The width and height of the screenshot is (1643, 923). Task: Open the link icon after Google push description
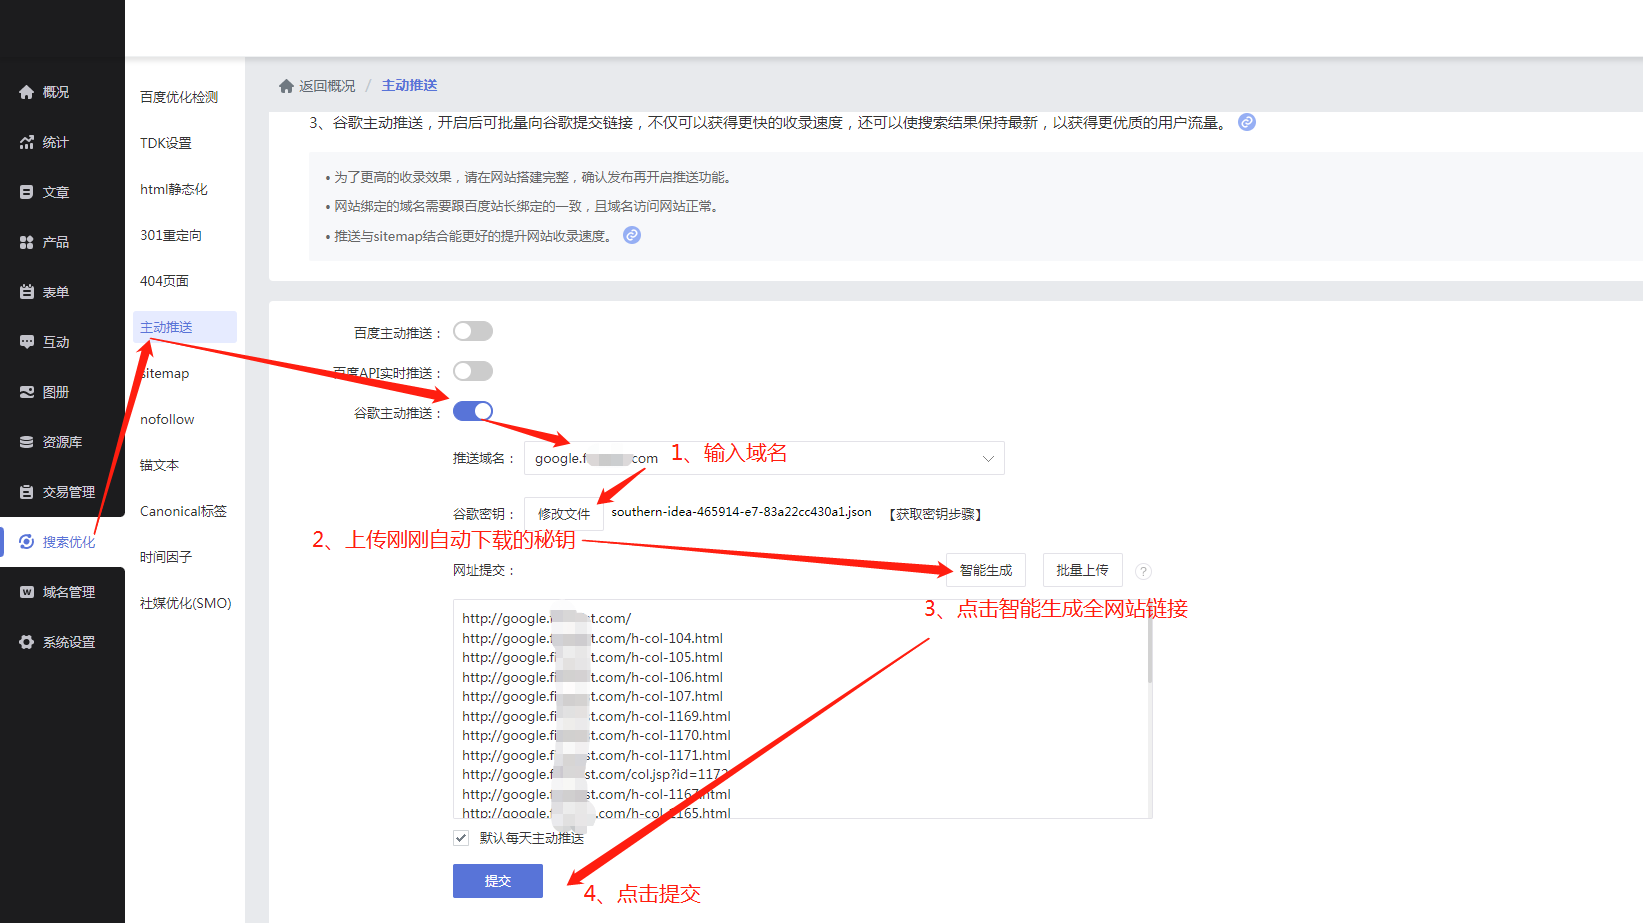coord(1247,122)
